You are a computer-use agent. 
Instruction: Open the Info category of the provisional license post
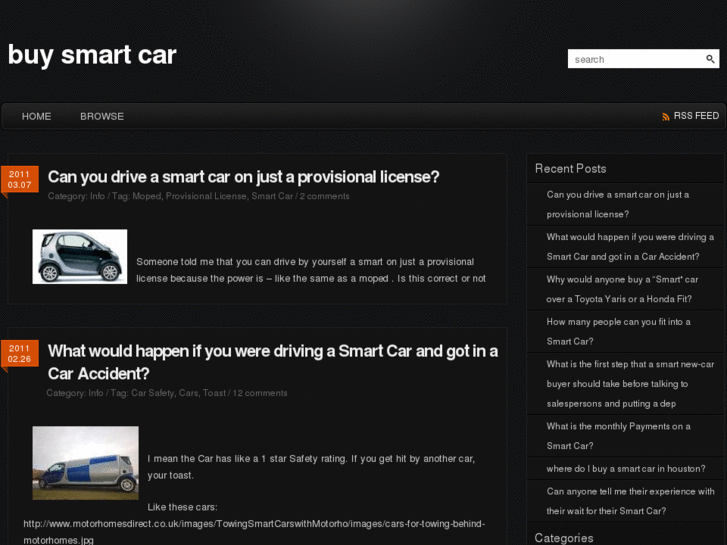click(x=97, y=196)
